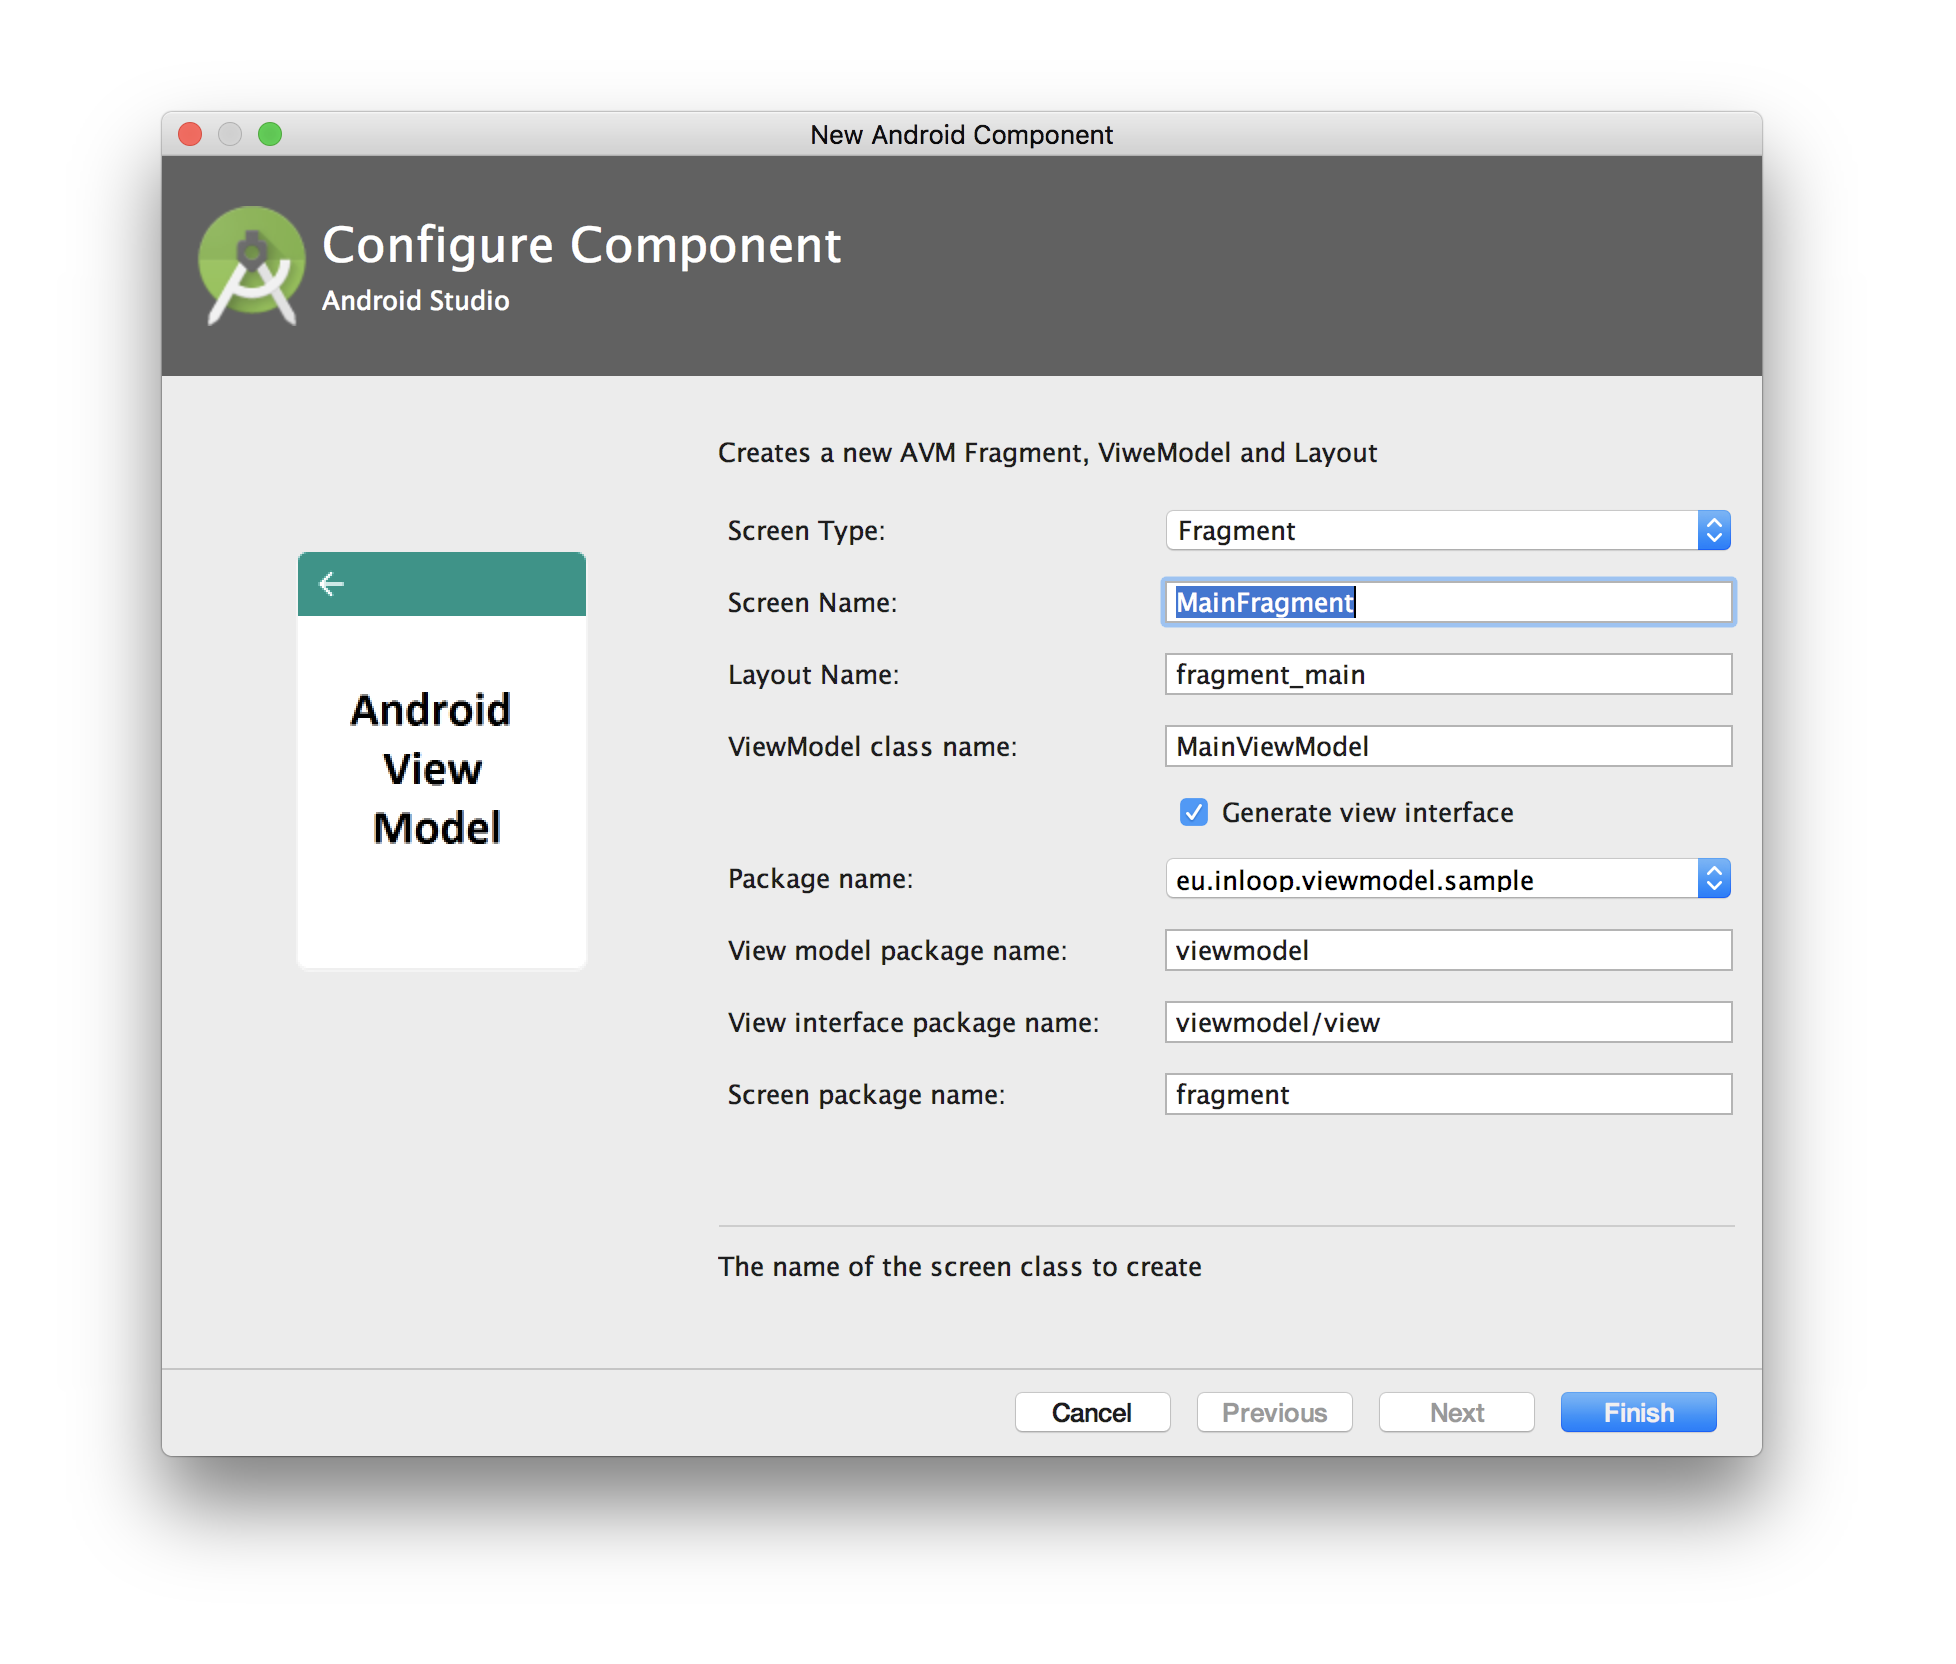Select the MainFragment screen name field
1956x1664 pixels.
tap(1447, 602)
